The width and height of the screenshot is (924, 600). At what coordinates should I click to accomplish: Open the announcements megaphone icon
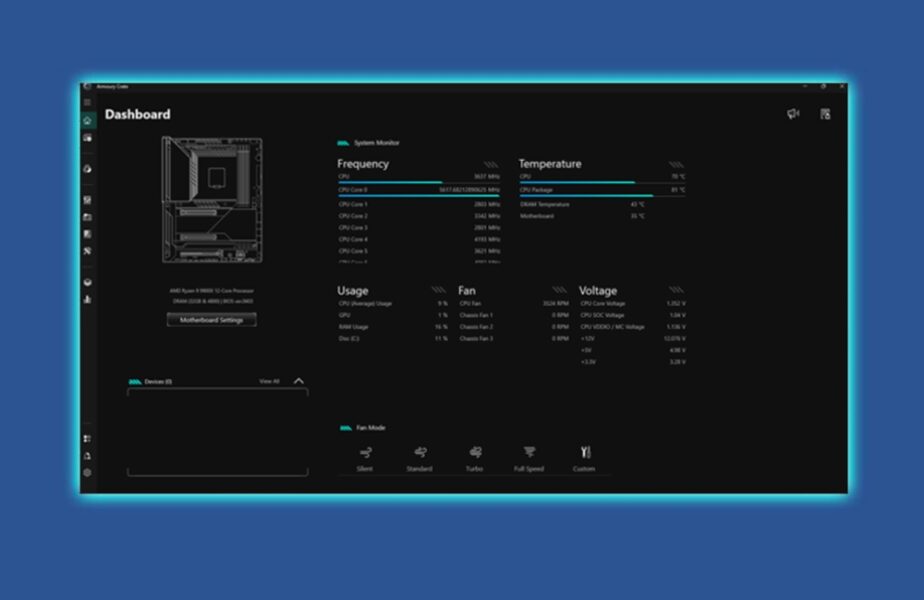click(793, 114)
